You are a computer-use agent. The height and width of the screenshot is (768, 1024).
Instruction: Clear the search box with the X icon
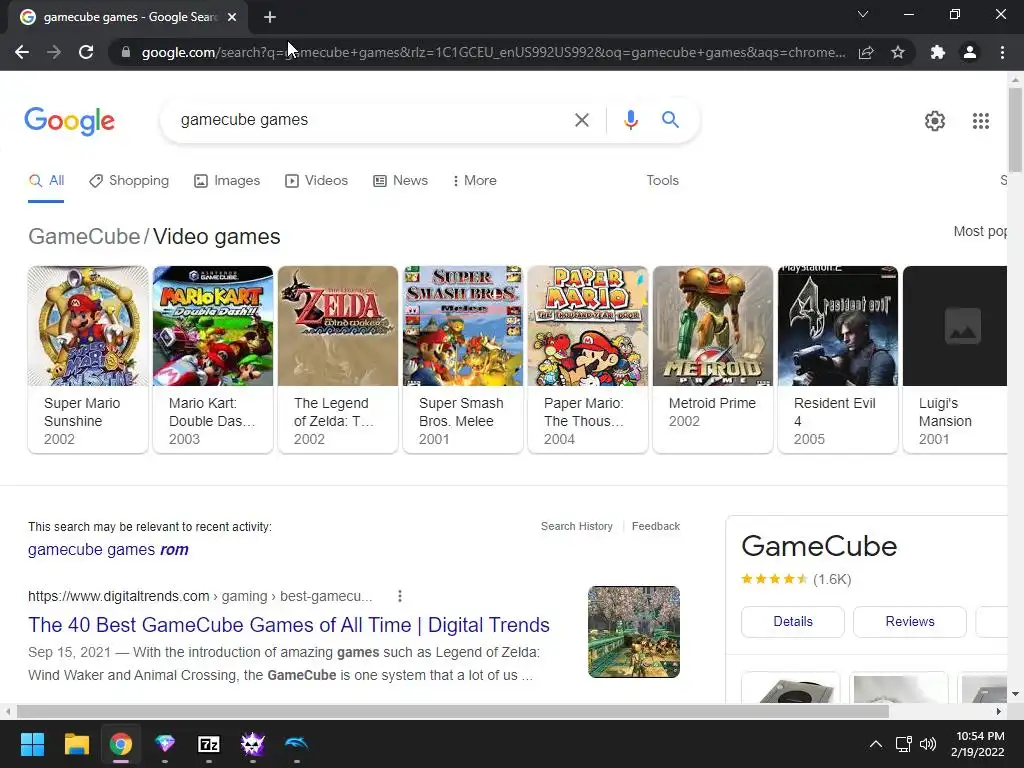(581, 120)
